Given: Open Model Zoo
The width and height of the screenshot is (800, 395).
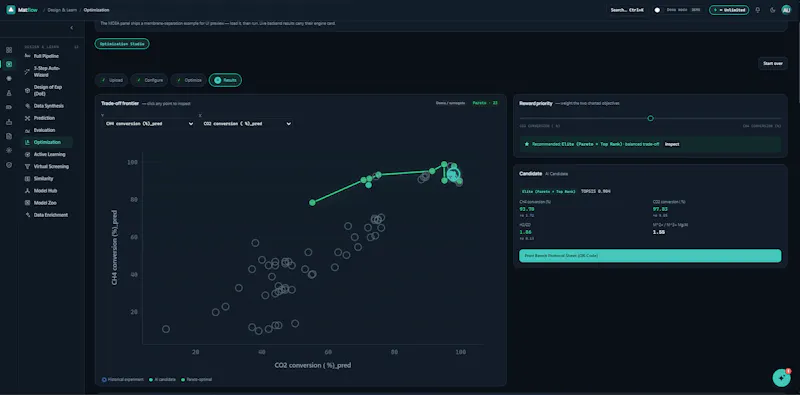Looking at the screenshot, I should (x=45, y=203).
